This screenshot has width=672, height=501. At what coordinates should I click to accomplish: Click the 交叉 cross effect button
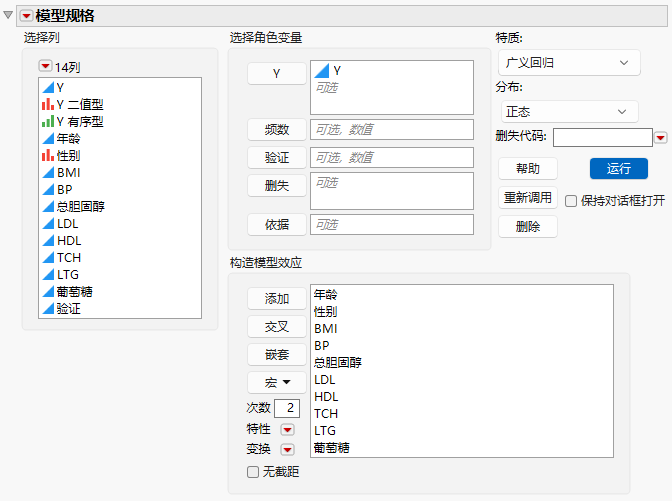pyautogui.click(x=277, y=327)
